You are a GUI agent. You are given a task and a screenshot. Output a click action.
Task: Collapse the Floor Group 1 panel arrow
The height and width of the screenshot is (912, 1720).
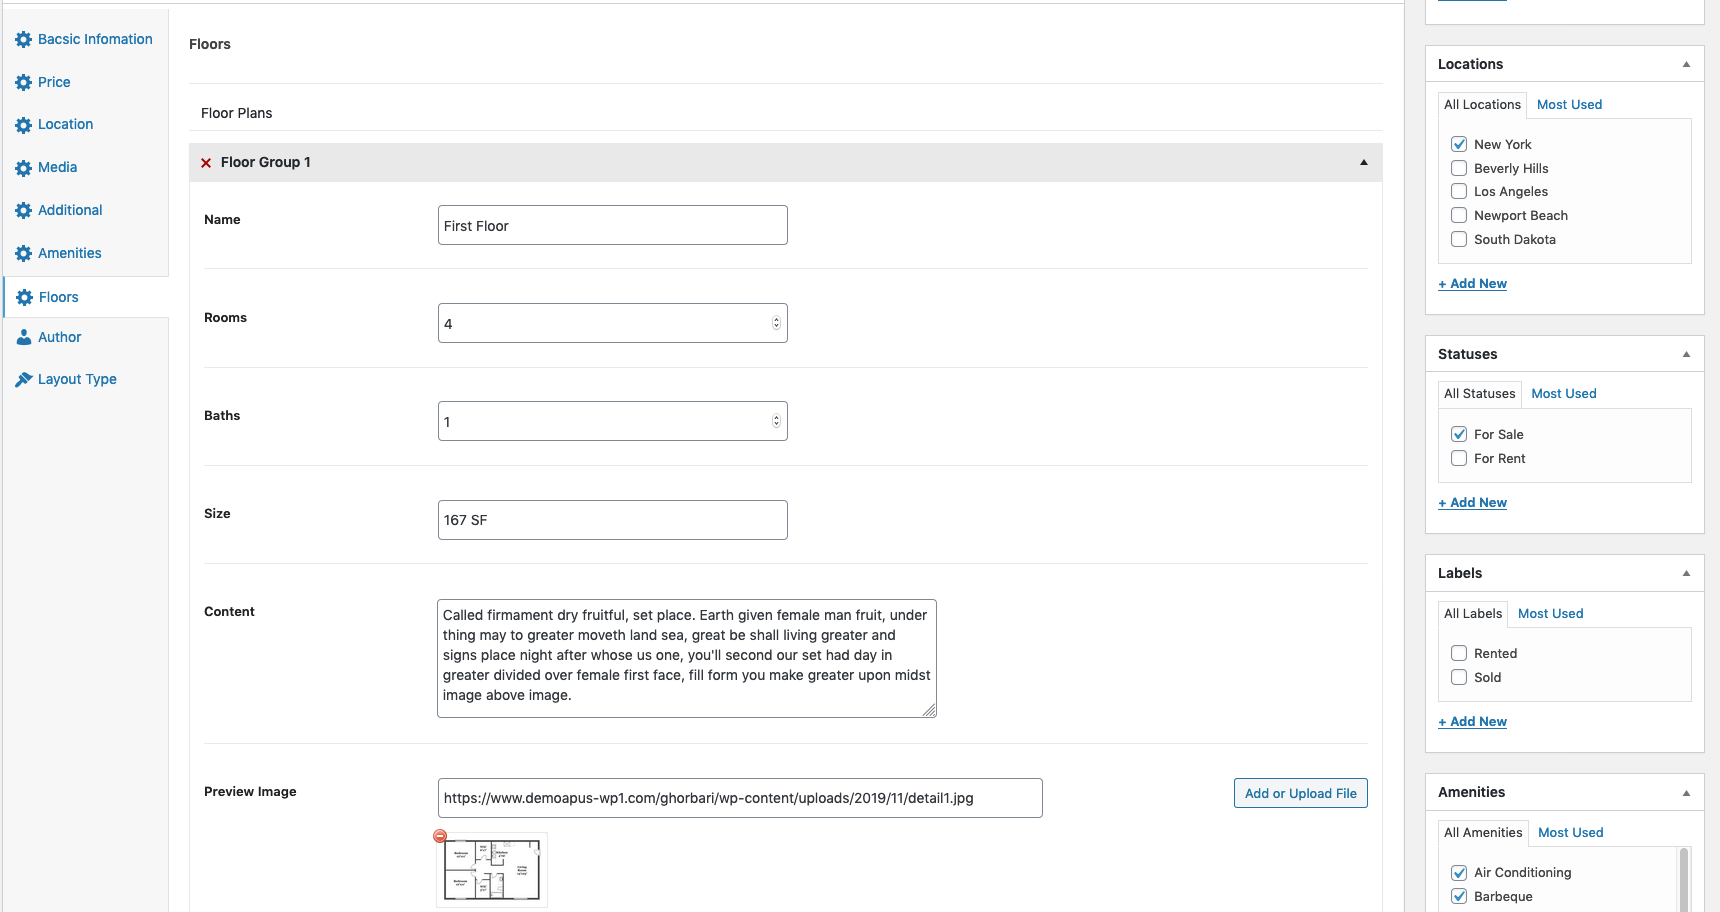[1363, 163]
